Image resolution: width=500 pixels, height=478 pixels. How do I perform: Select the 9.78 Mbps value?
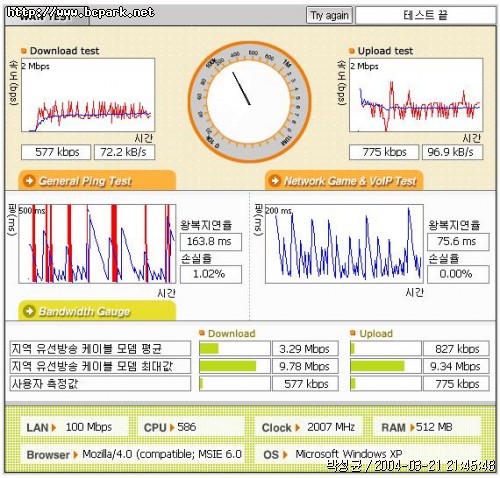pos(305,366)
